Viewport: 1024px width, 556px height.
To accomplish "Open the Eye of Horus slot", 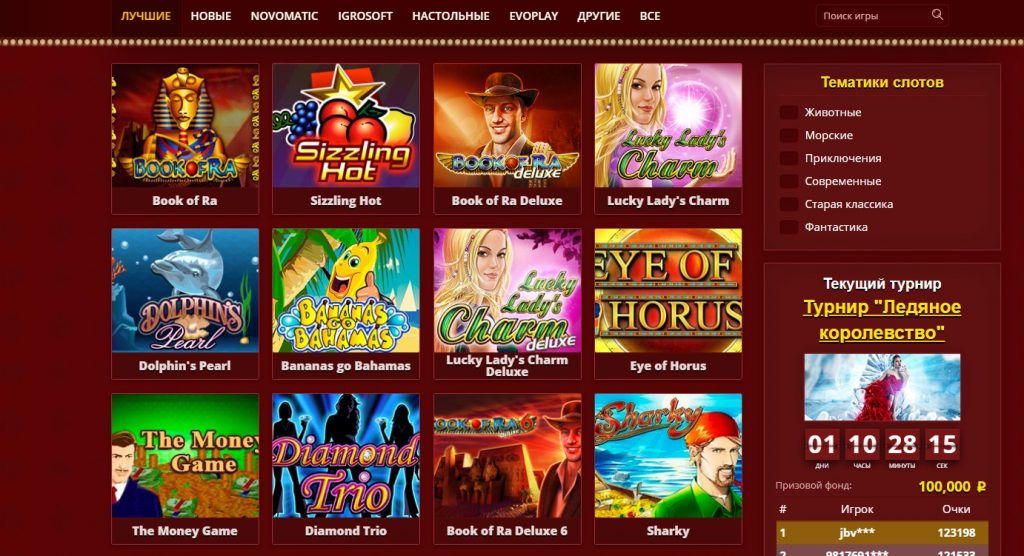I will coord(668,291).
